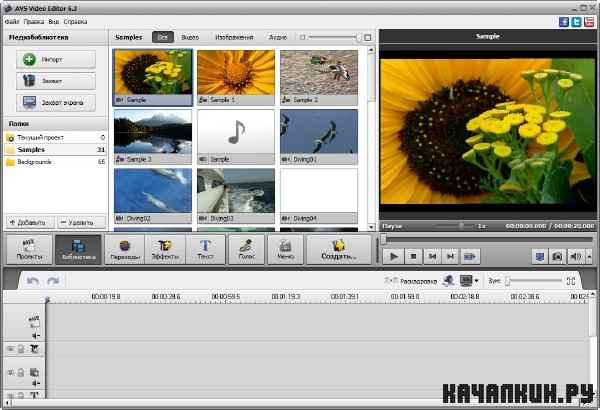Select the Видео filter tab
Screen dimensions: 600x410
point(190,37)
